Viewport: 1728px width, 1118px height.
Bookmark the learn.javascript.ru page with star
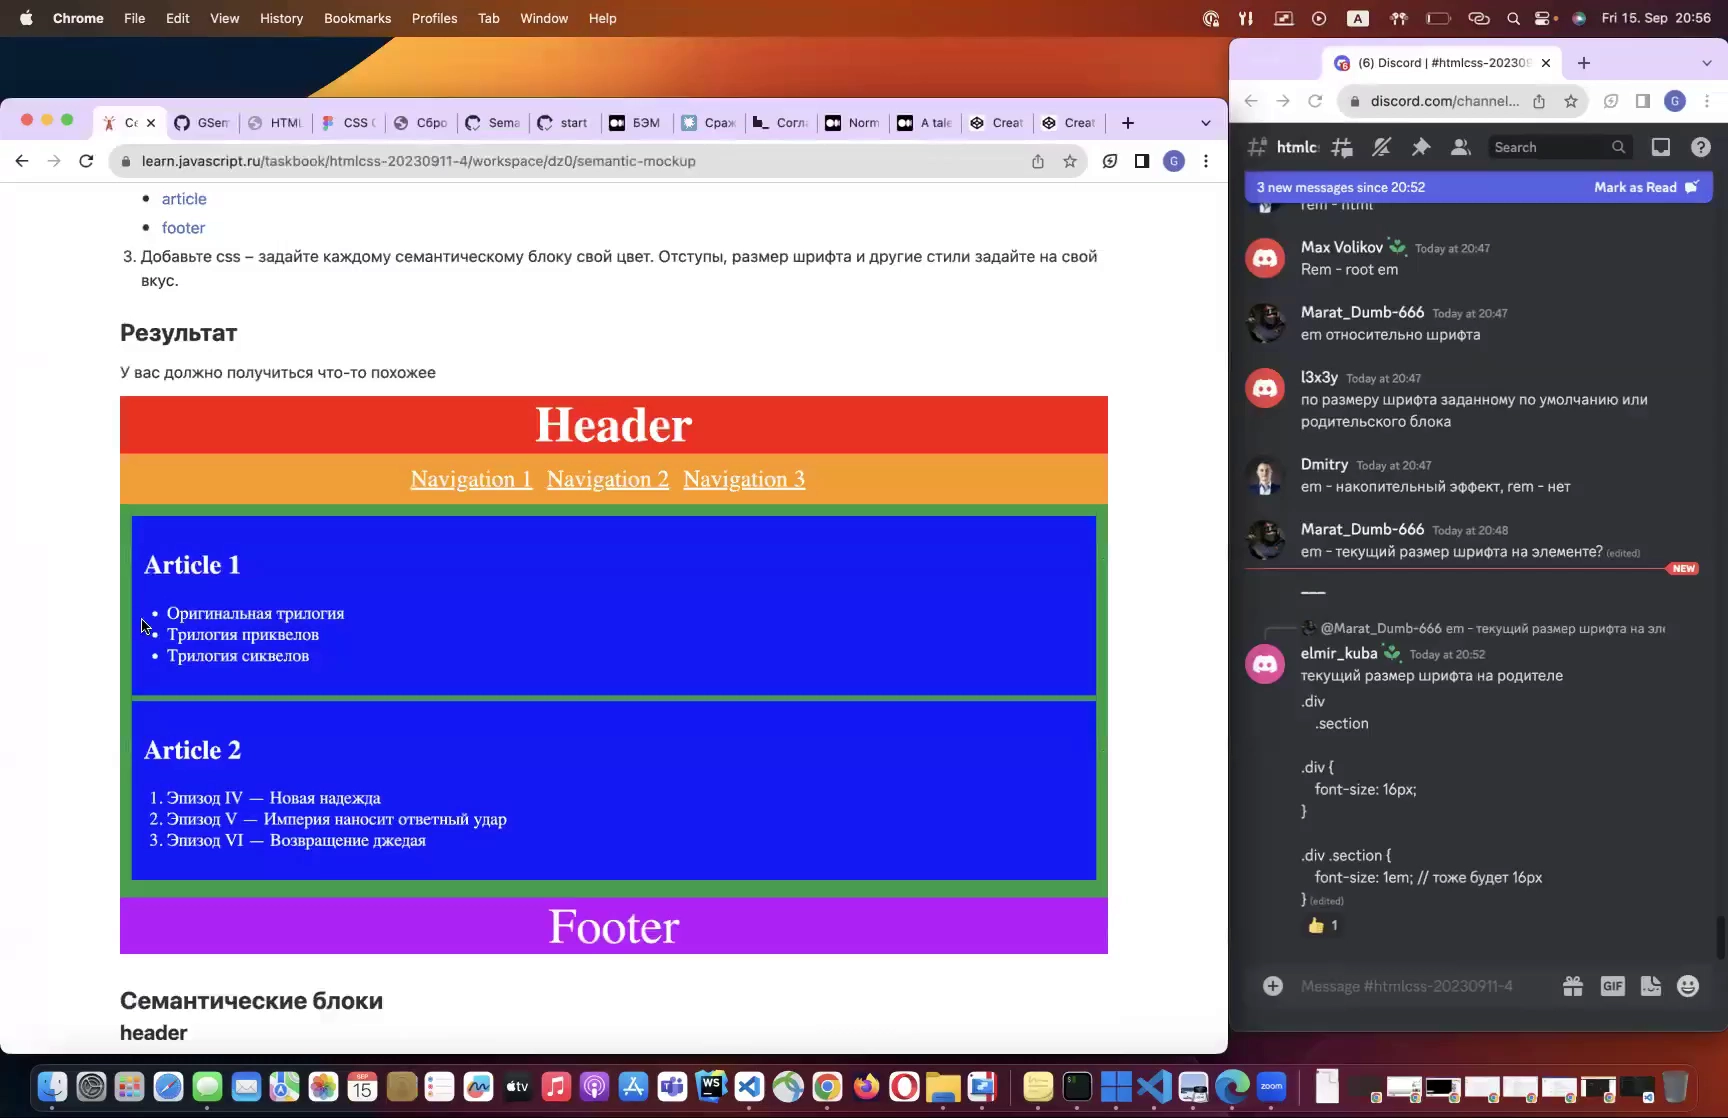click(1070, 161)
